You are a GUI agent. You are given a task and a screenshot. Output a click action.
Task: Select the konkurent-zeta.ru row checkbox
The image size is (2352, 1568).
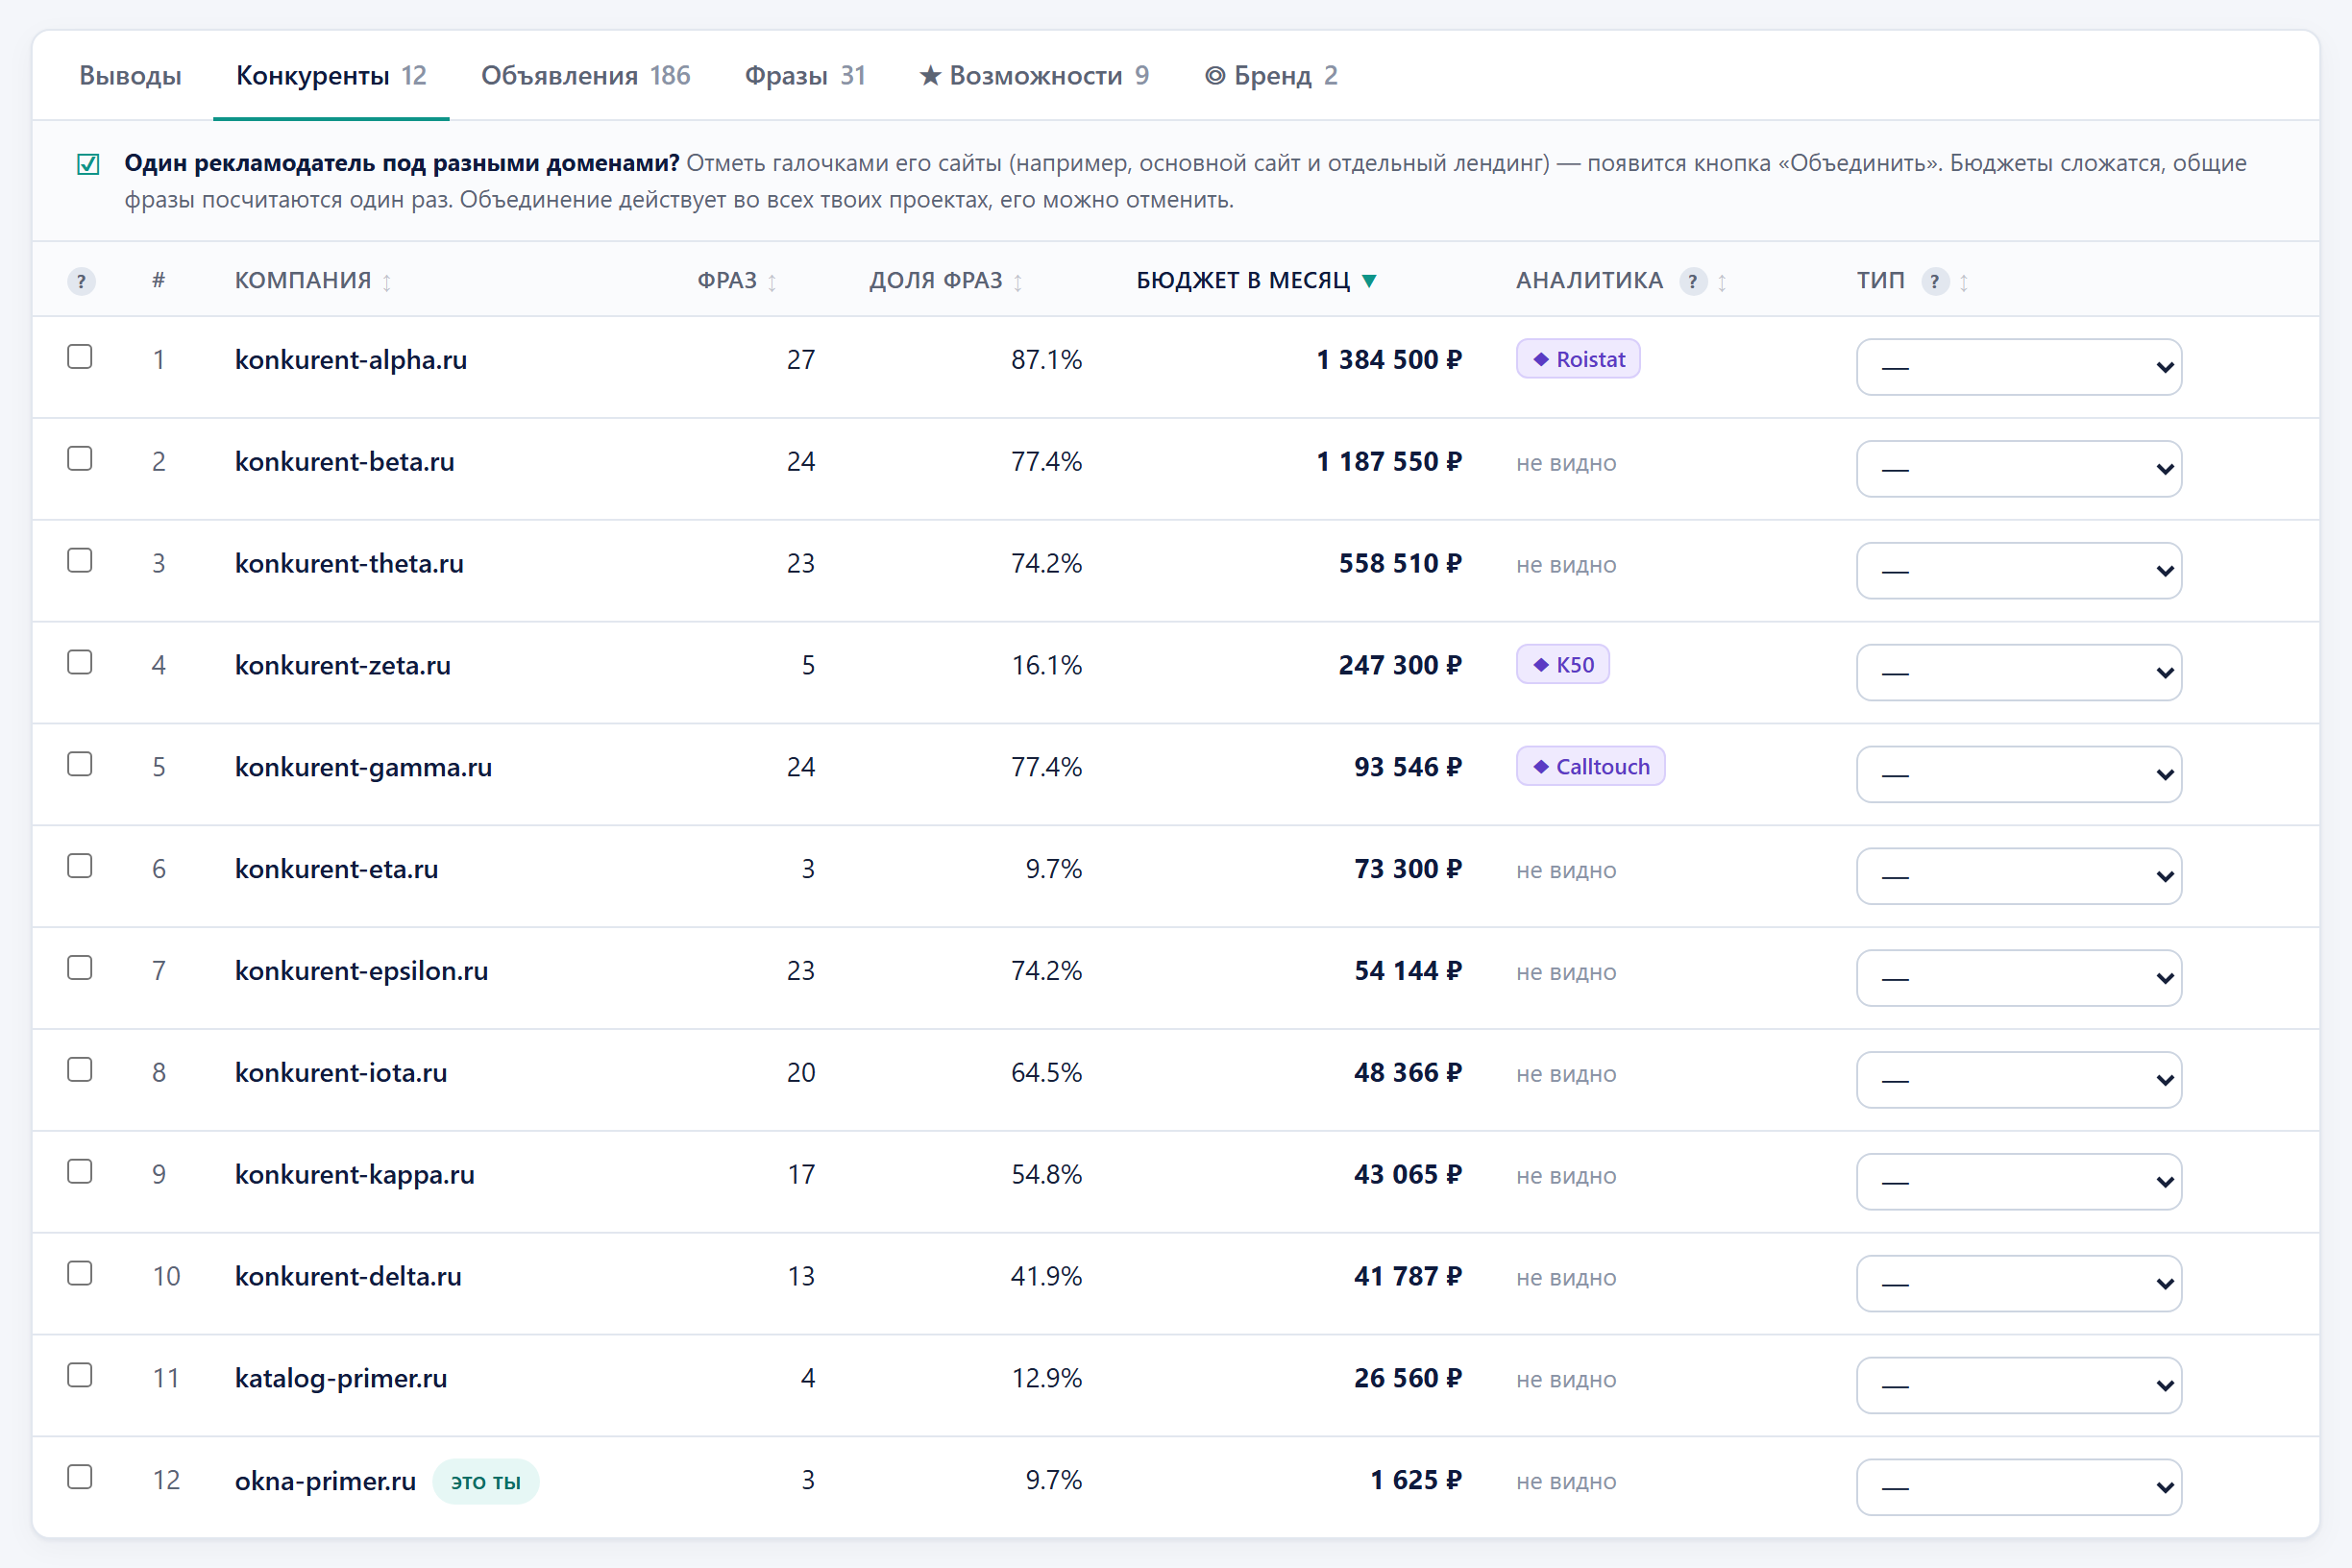[x=80, y=663]
